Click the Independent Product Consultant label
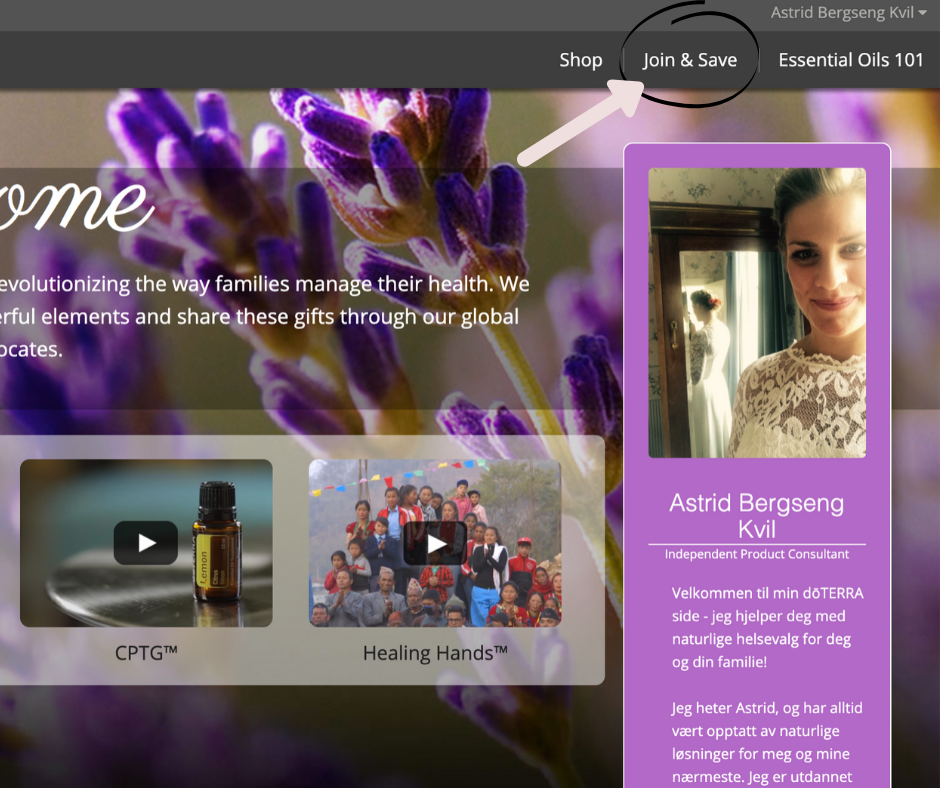This screenshot has height=788, width=940. 757,554
